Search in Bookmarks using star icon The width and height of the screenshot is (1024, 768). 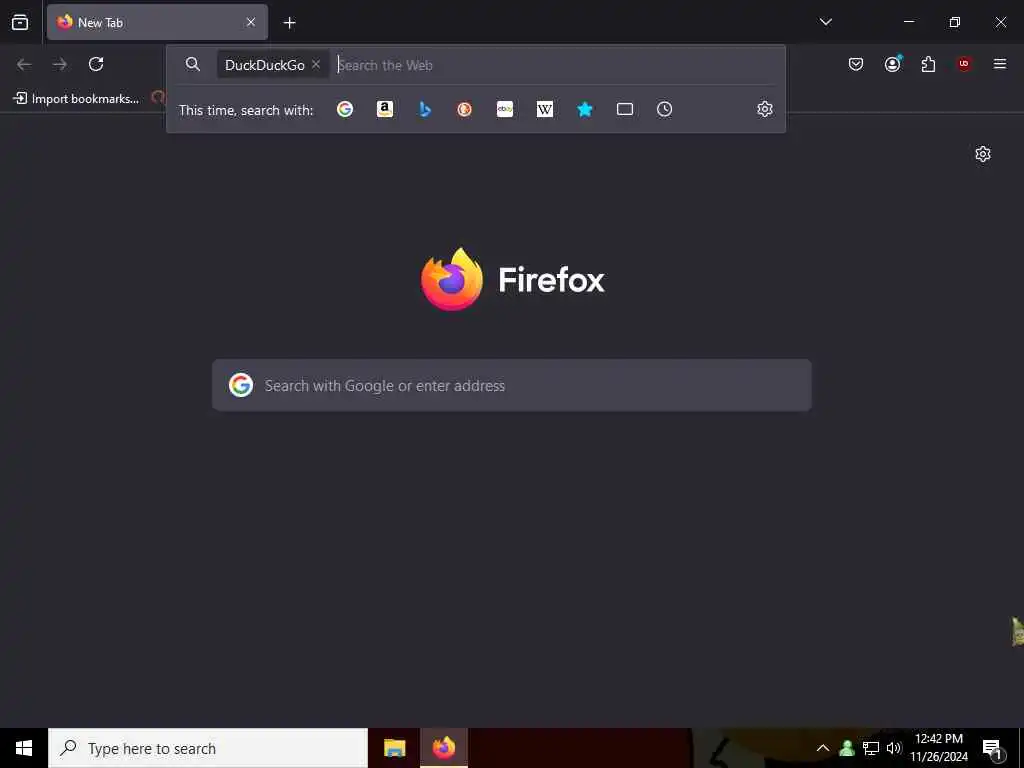(584, 109)
